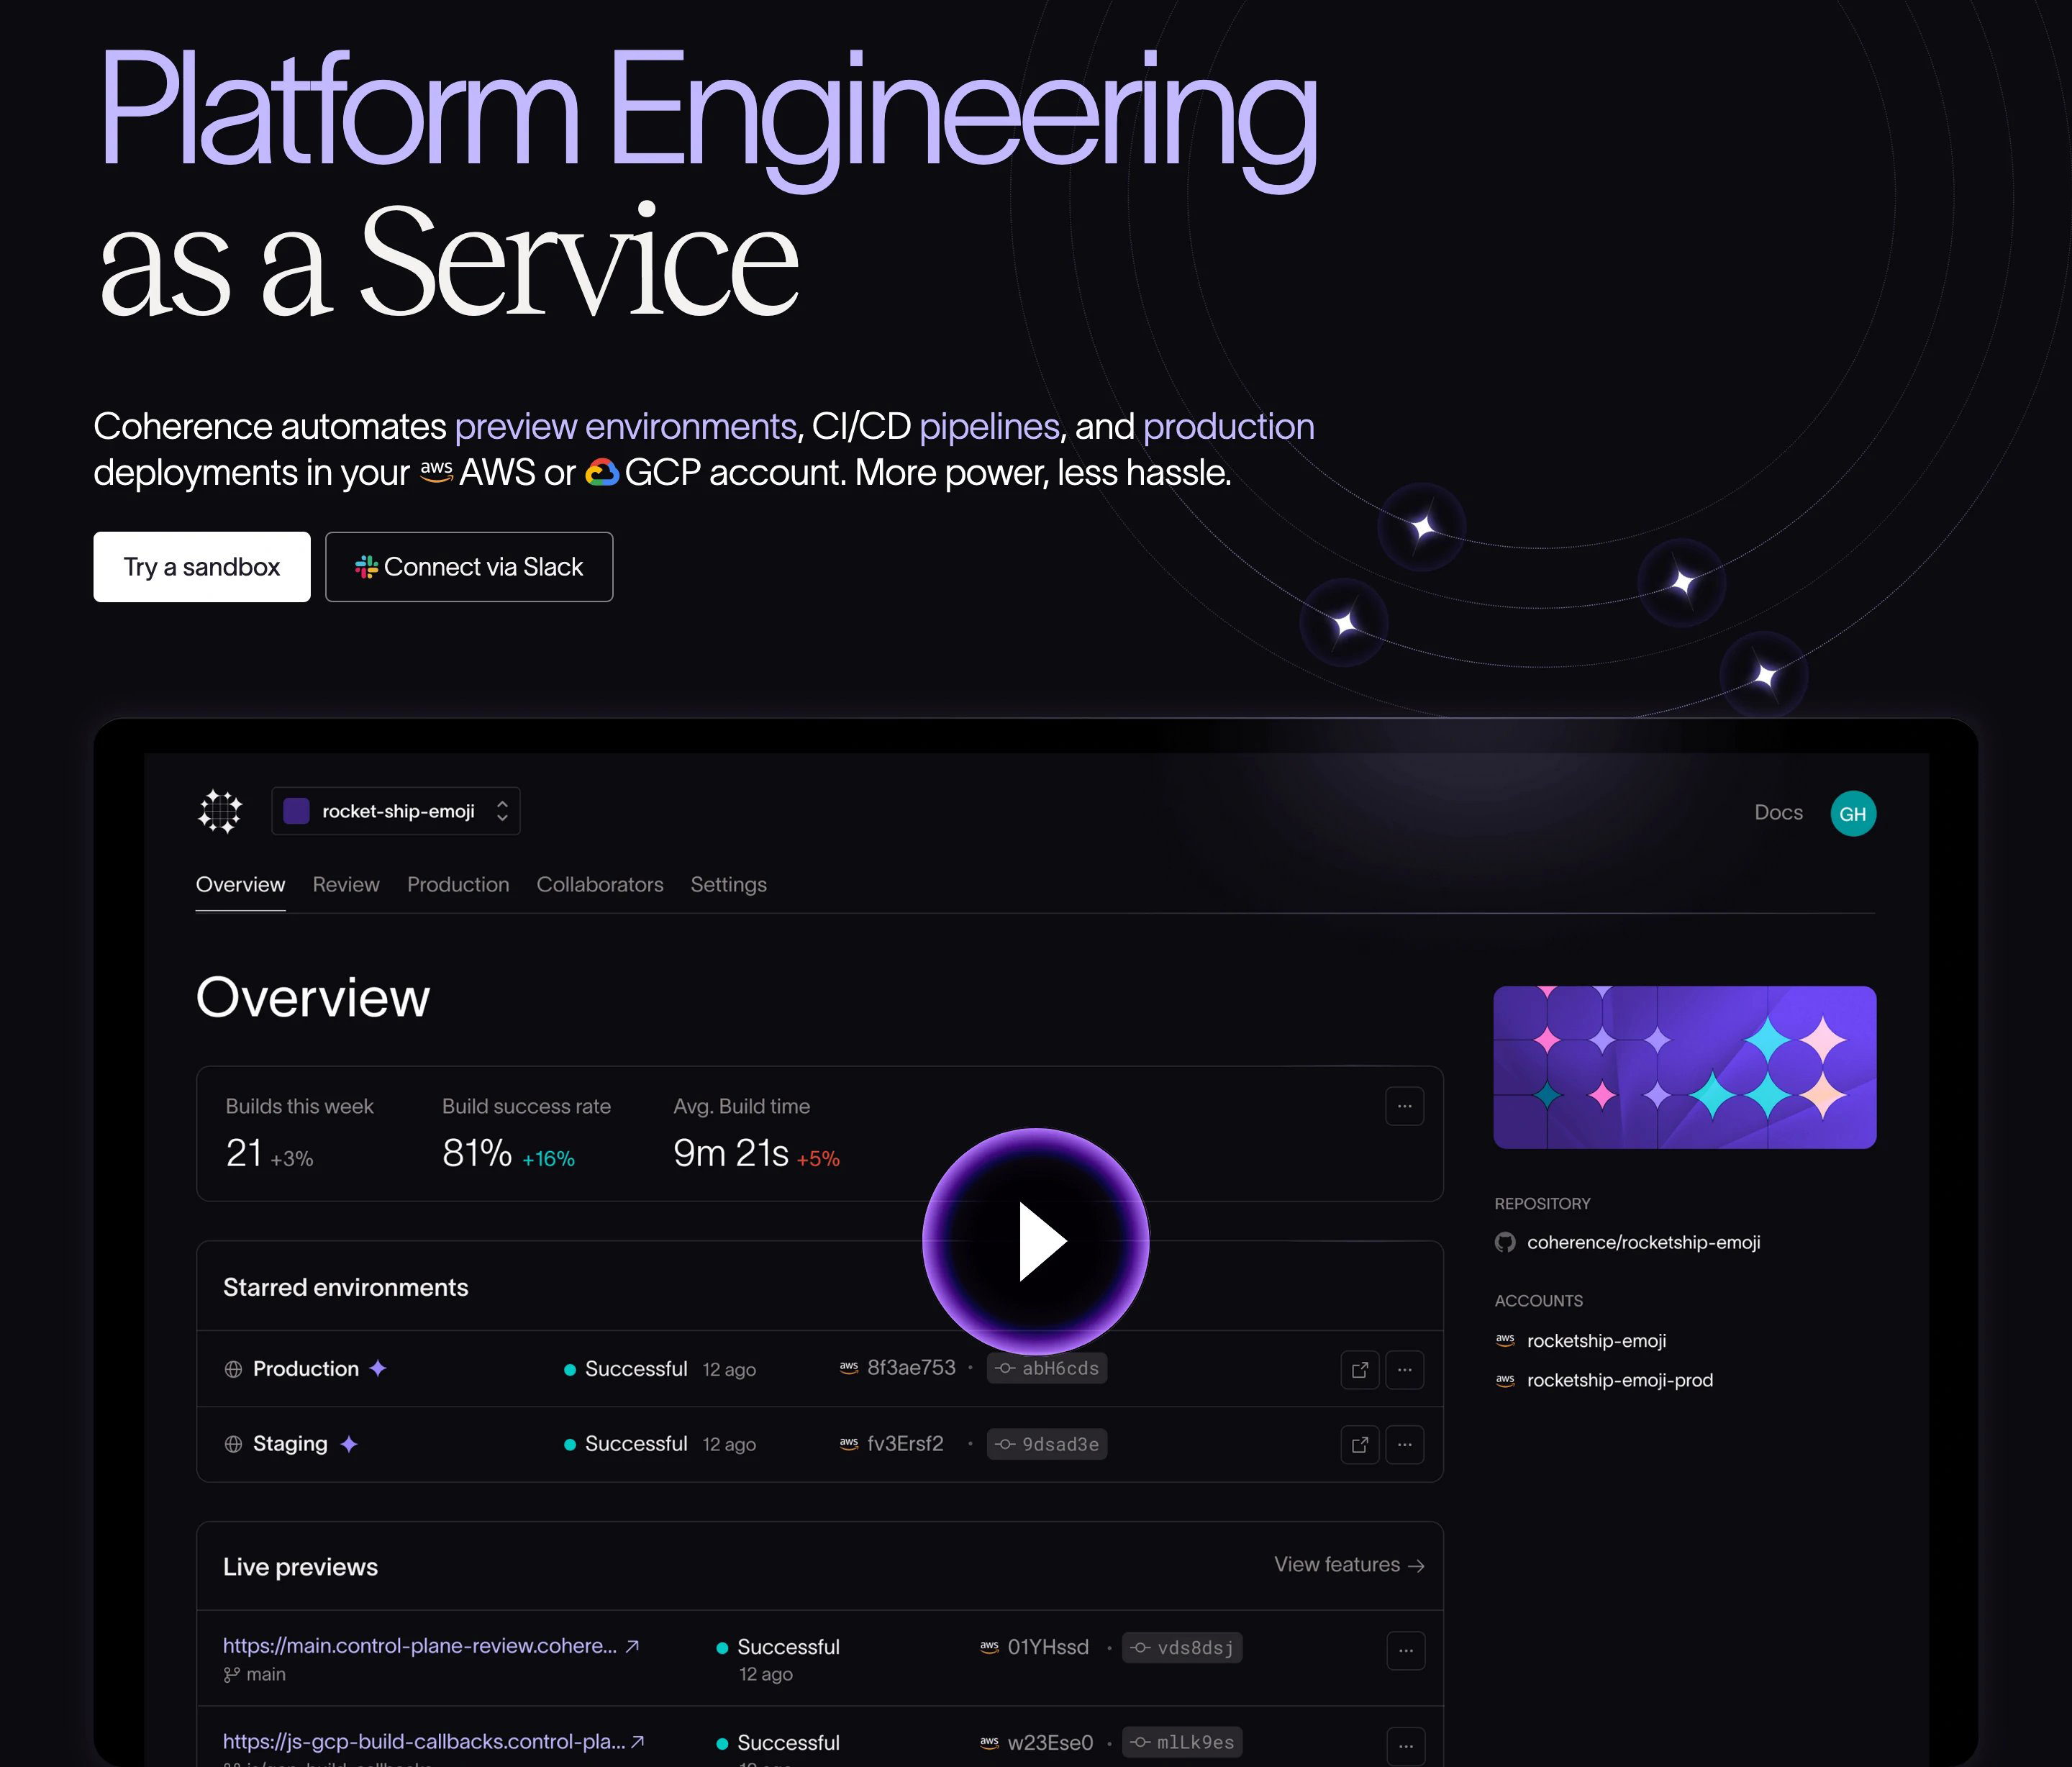Click Connect via Slack button

coord(469,567)
